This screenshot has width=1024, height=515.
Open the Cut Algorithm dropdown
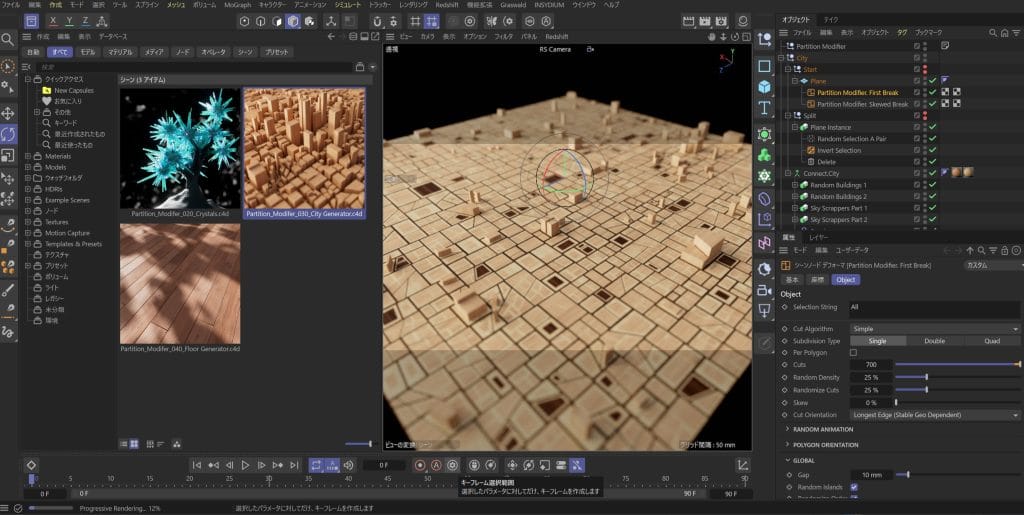[x=934, y=328]
